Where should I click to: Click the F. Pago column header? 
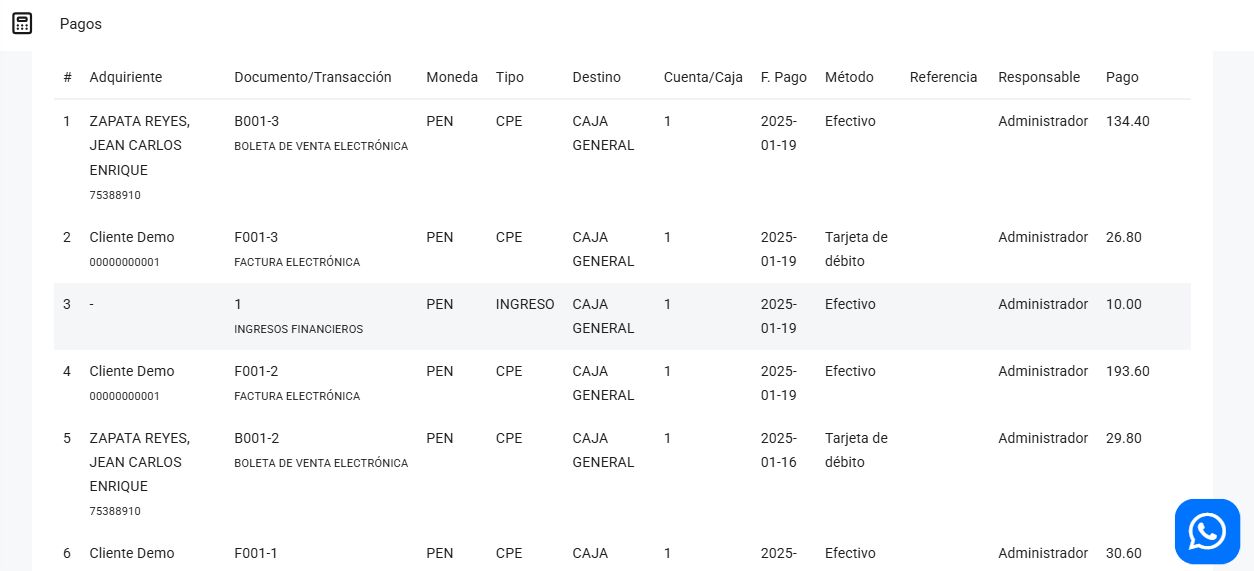coord(783,77)
